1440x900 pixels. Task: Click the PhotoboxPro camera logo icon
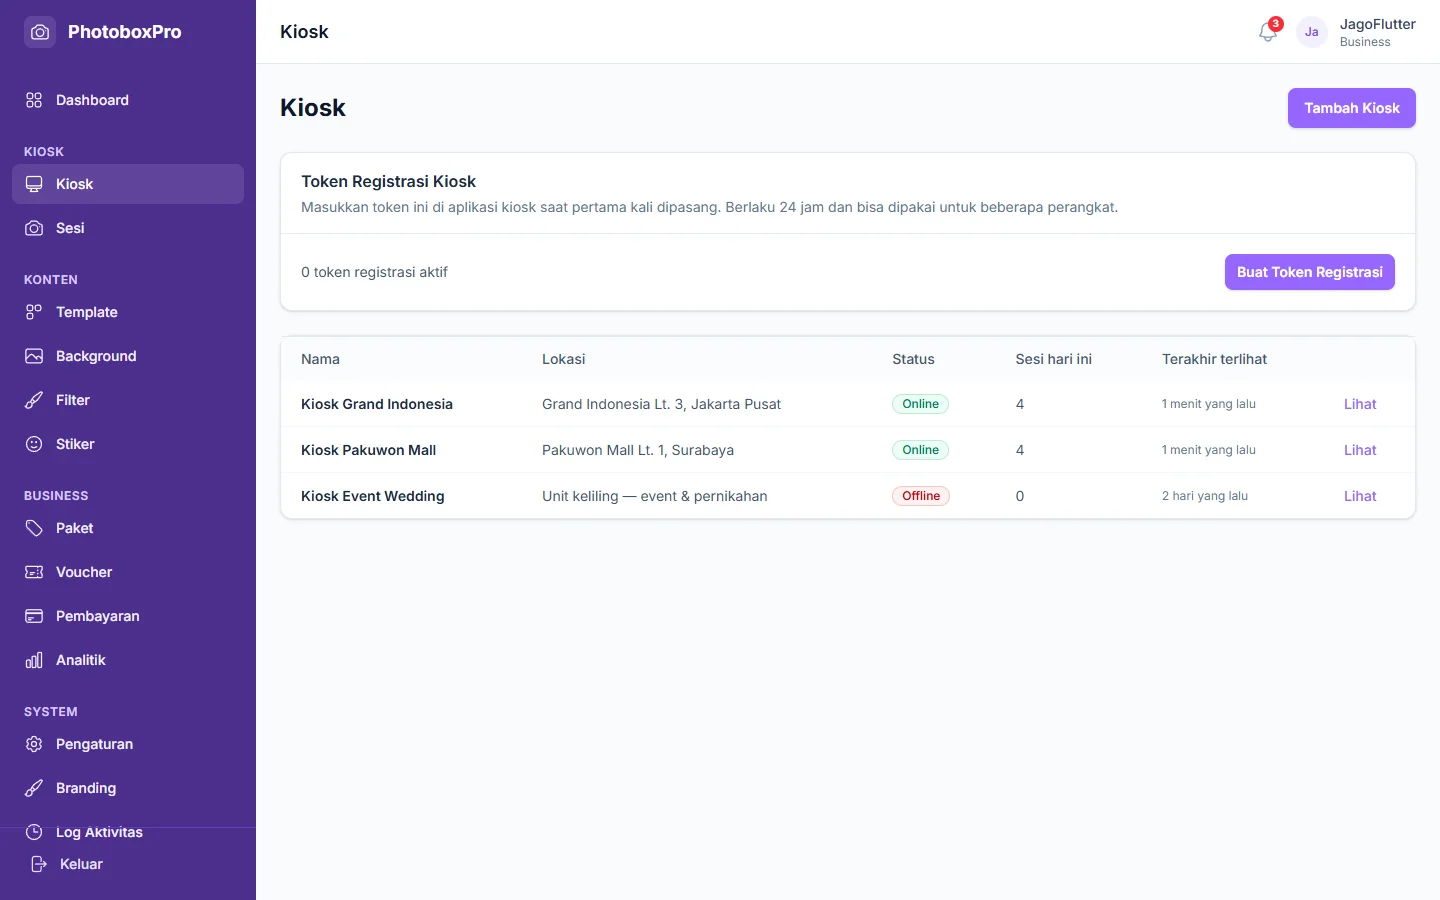click(x=40, y=32)
